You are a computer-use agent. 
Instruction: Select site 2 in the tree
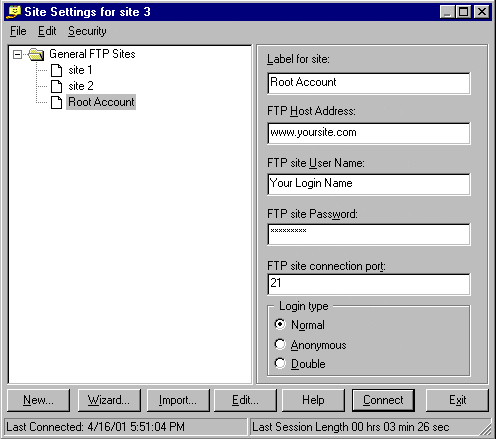click(81, 86)
